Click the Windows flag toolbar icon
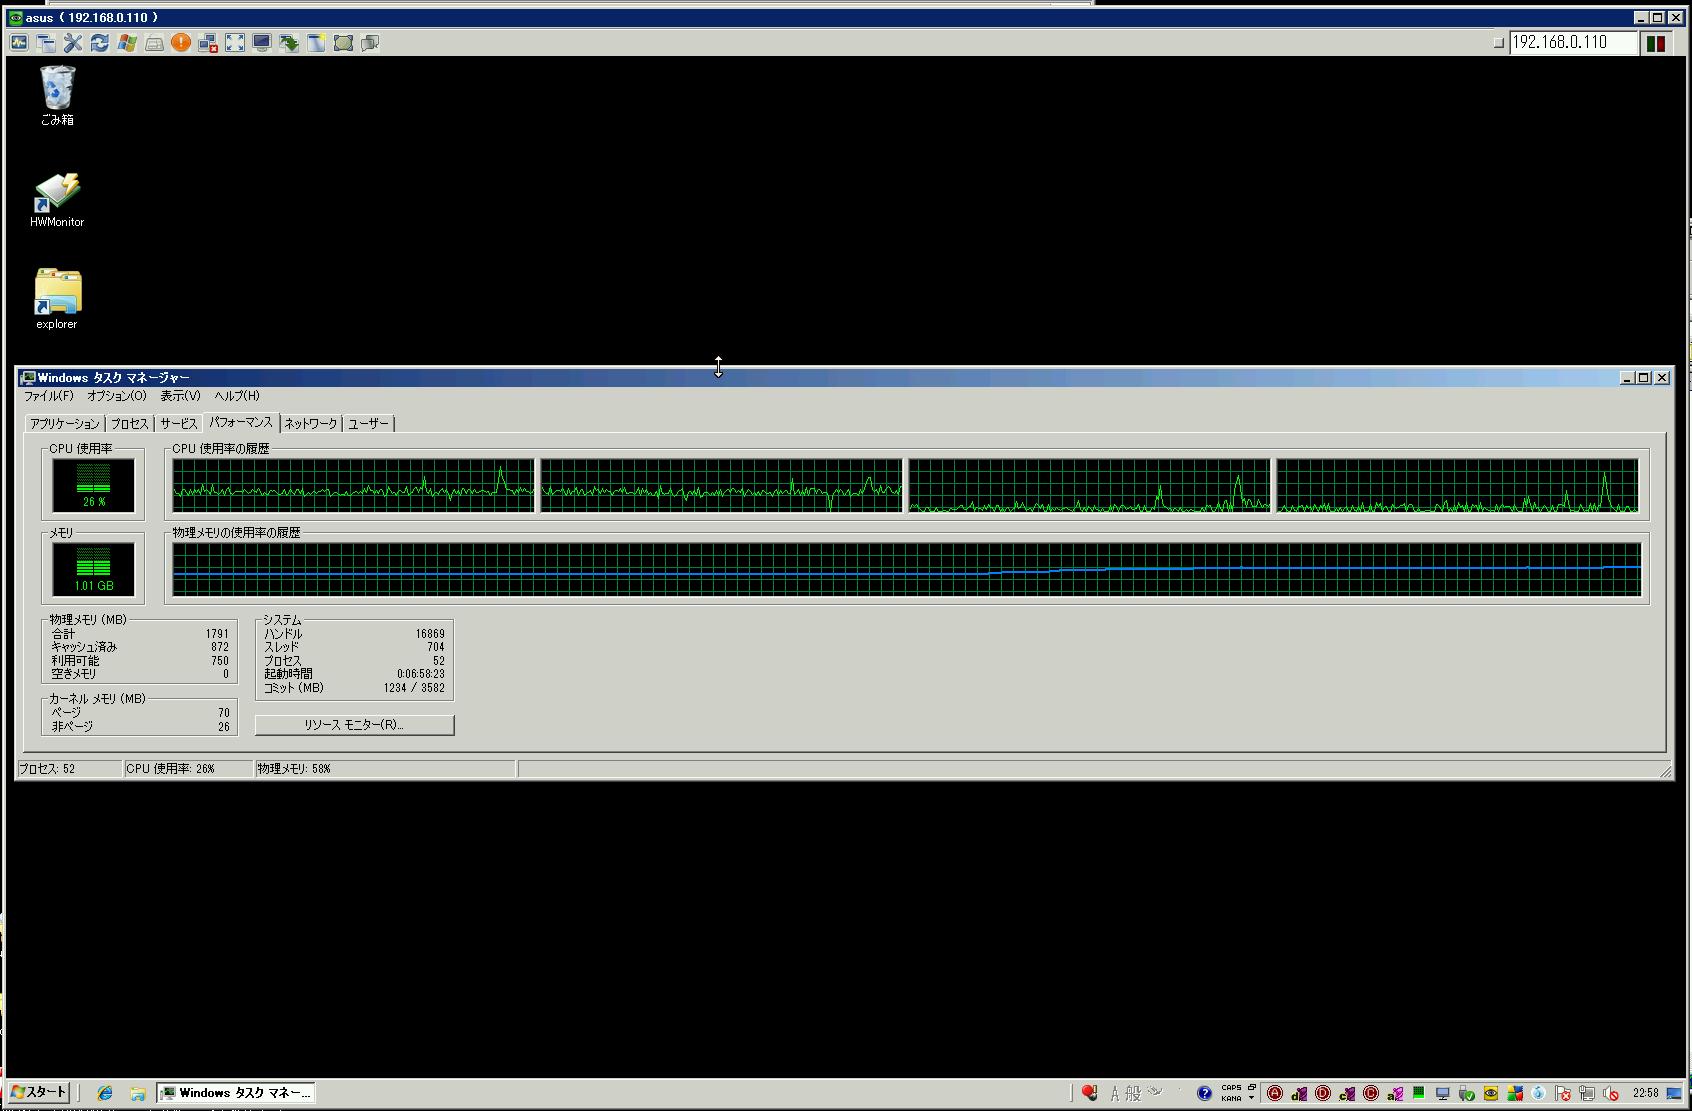 coord(127,42)
